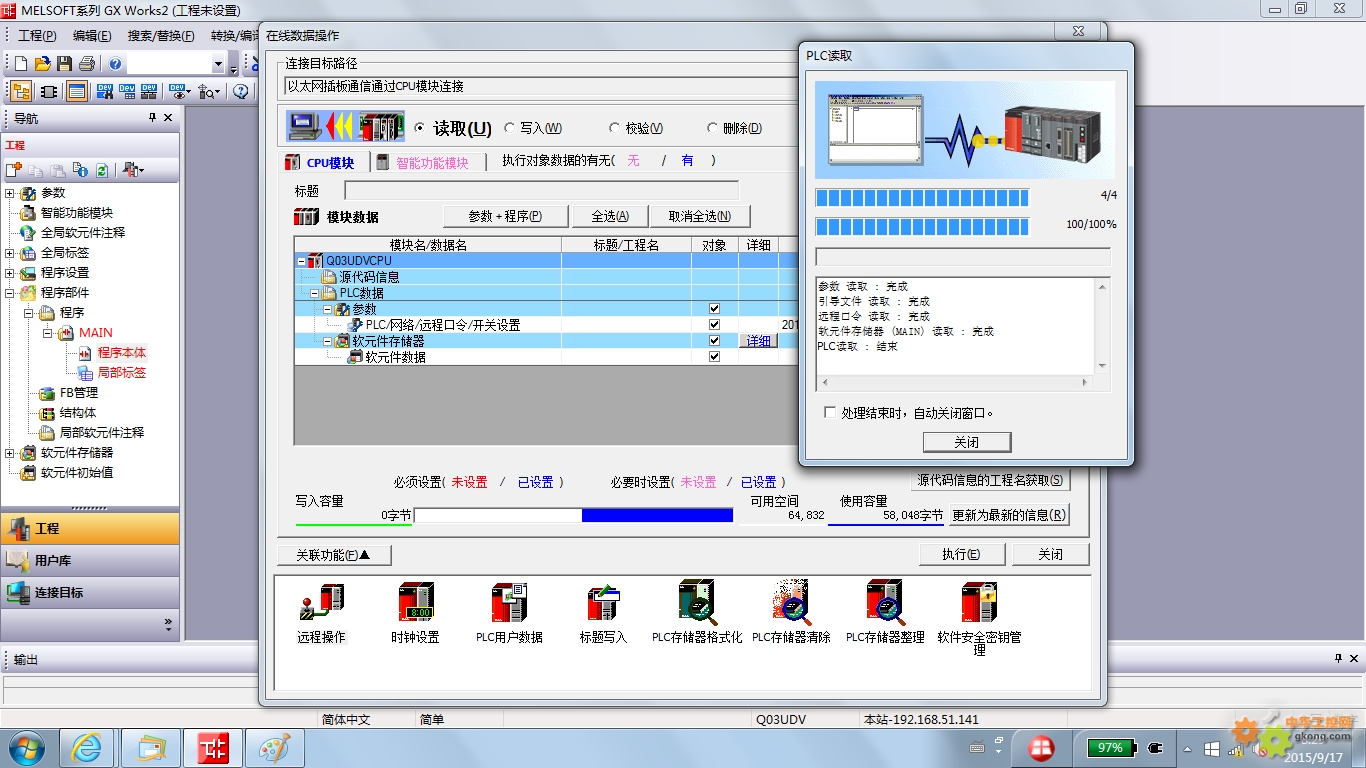Click the 执行(E) button
The width and height of the screenshot is (1366, 768).
click(960, 554)
